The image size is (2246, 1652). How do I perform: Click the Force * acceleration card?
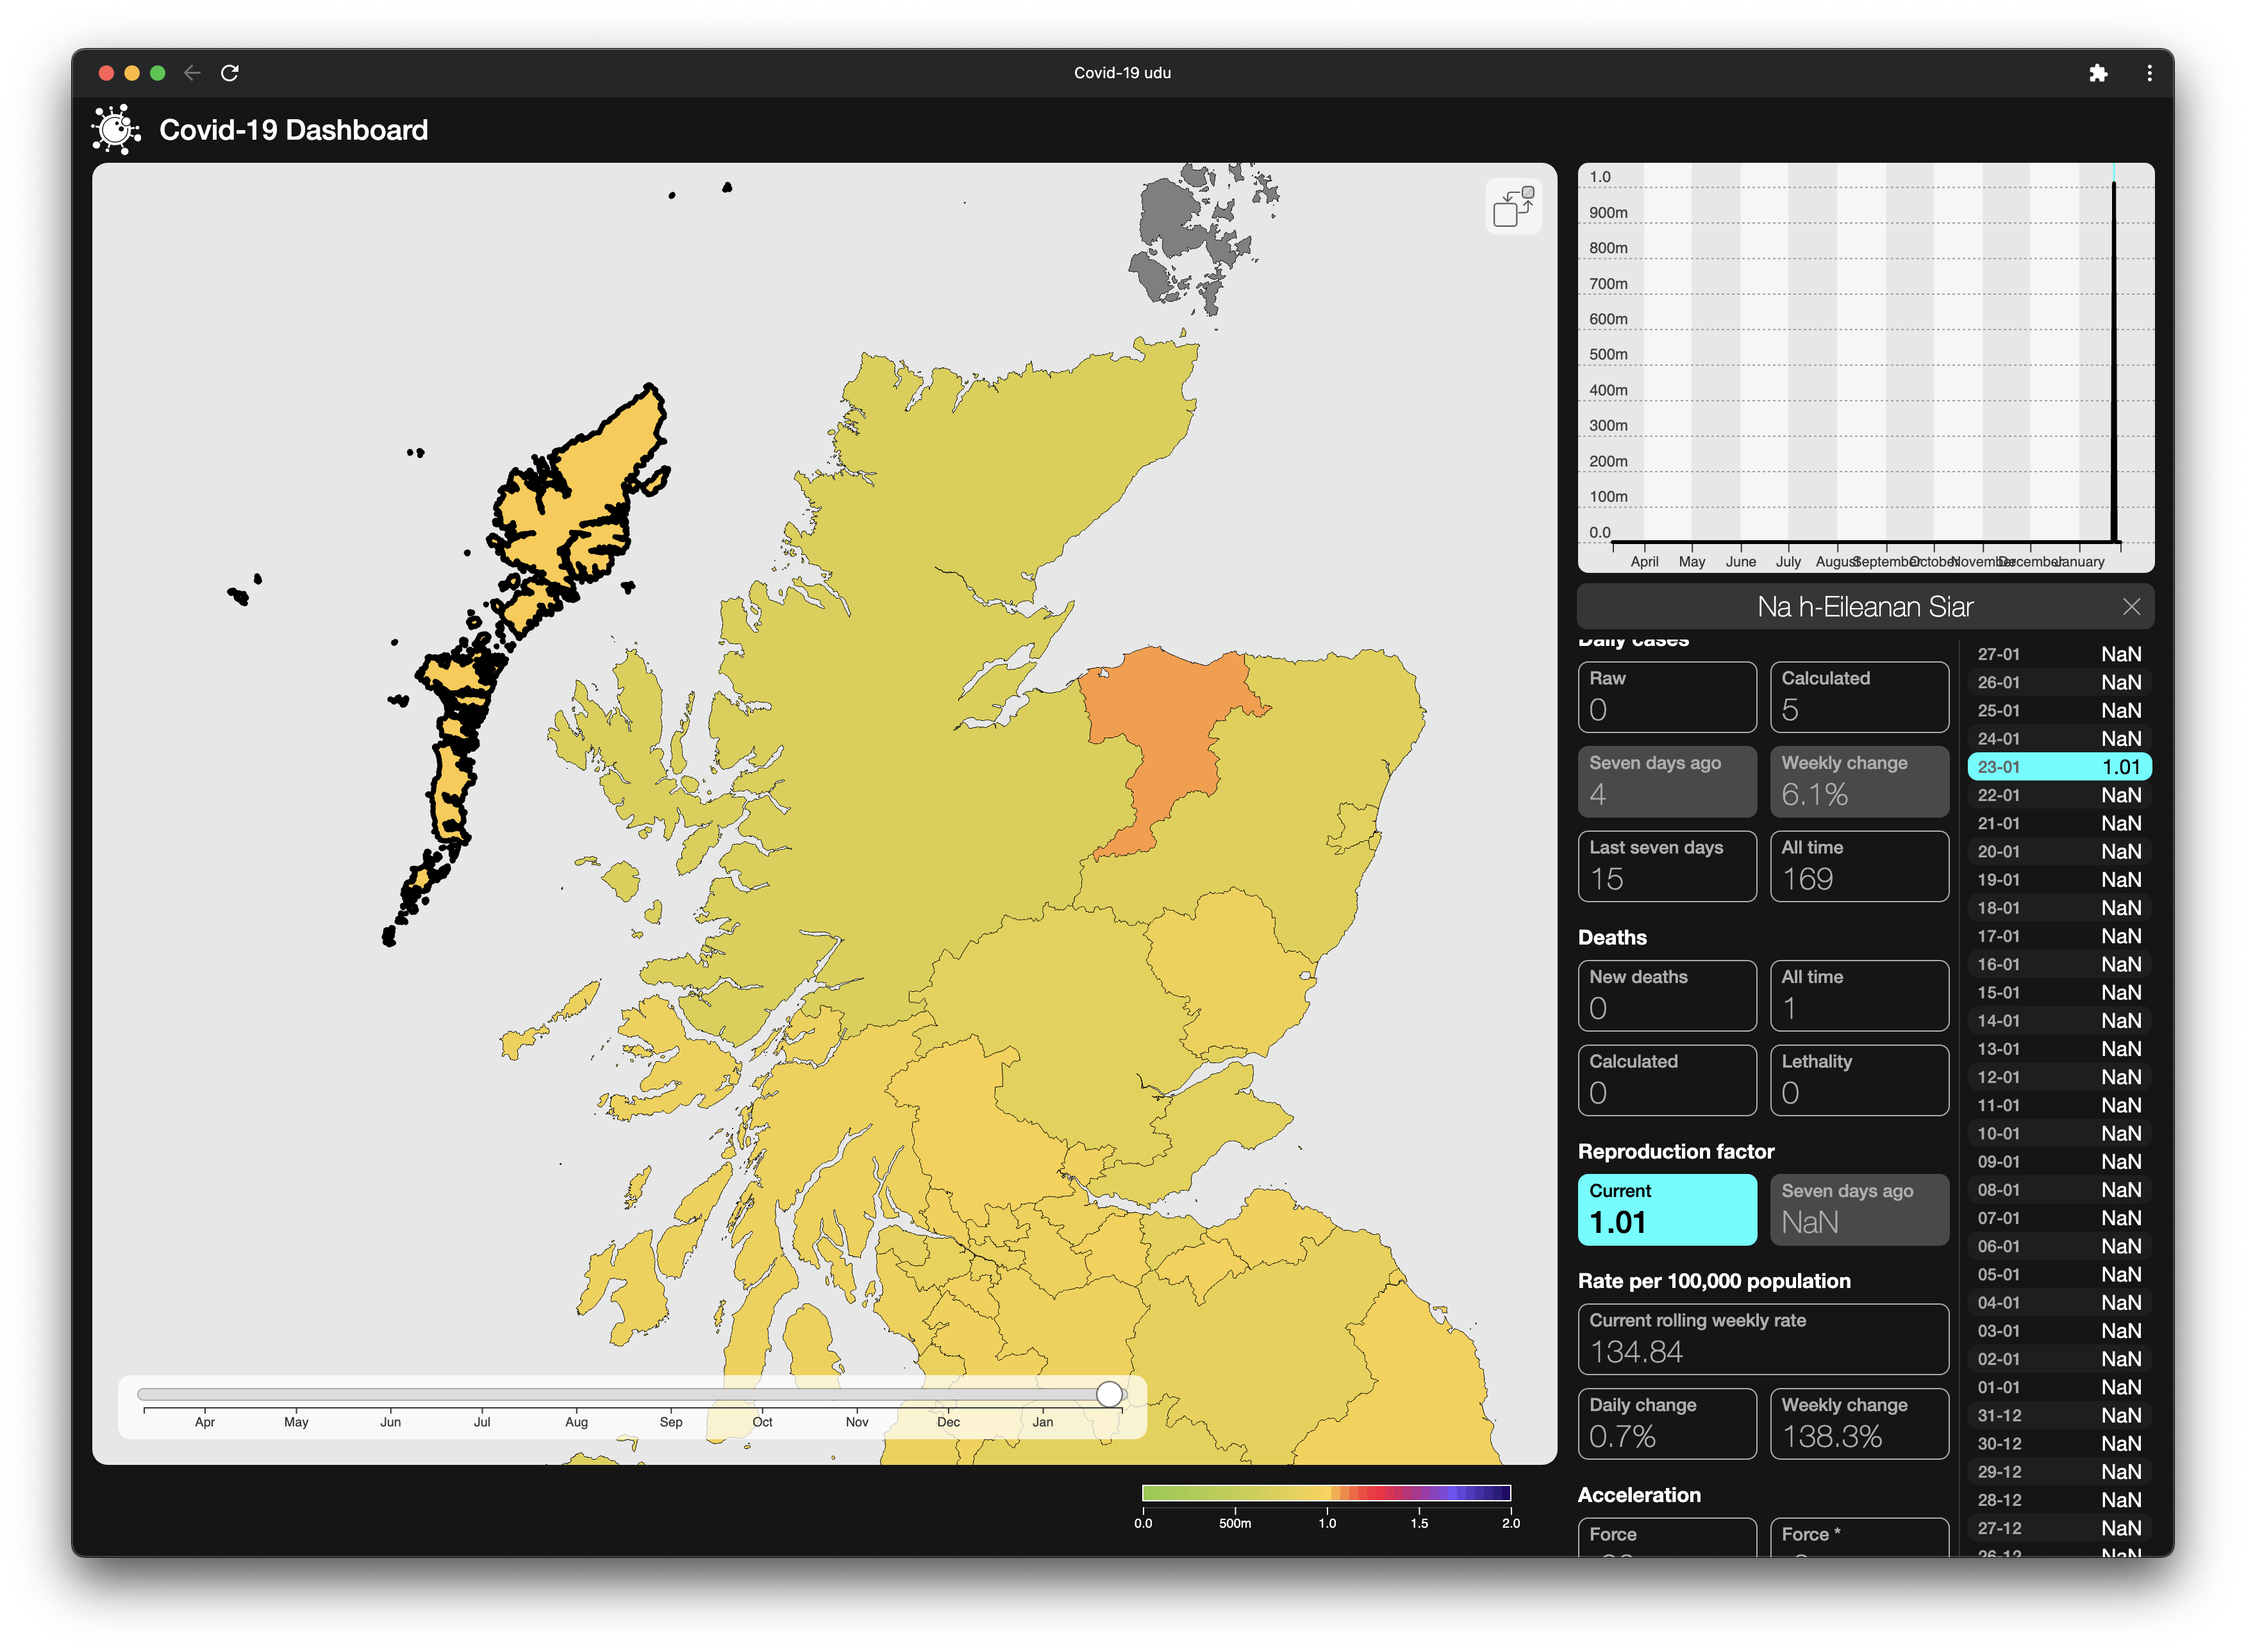[1859, 1538]
